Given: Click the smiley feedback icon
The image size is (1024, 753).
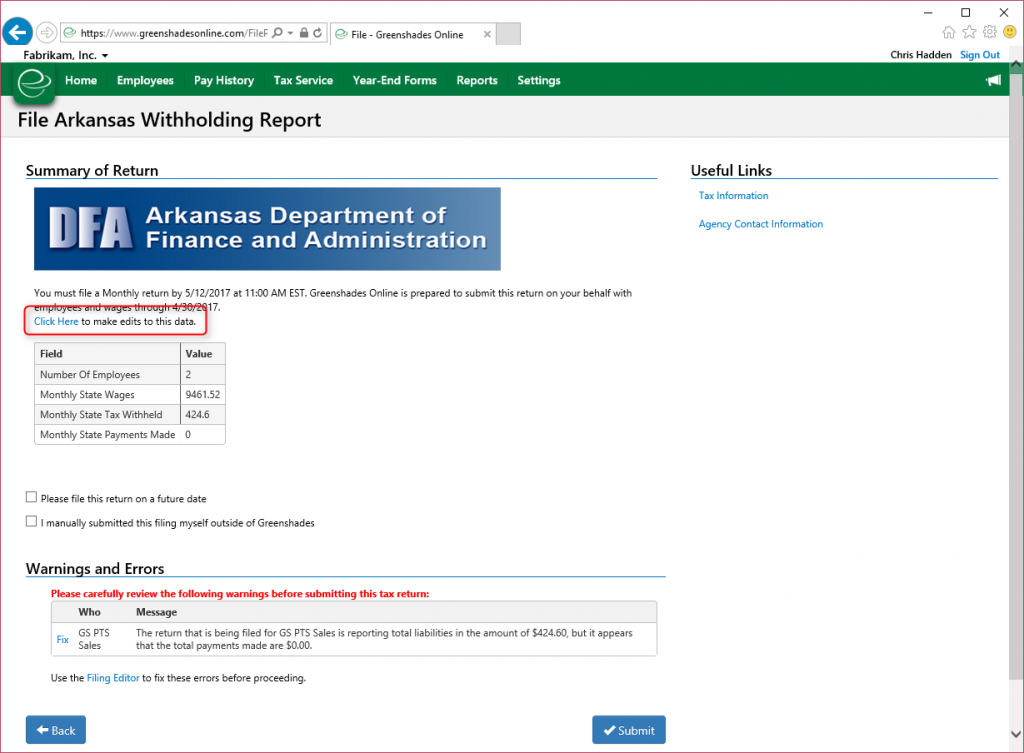Looking at the screenshot, I should [1010, 32].
